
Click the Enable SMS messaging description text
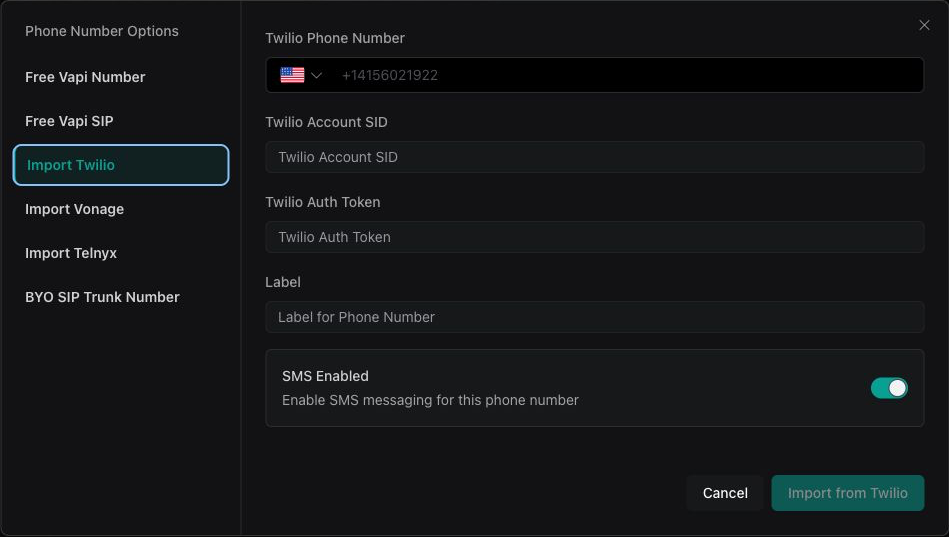(430, 400)
